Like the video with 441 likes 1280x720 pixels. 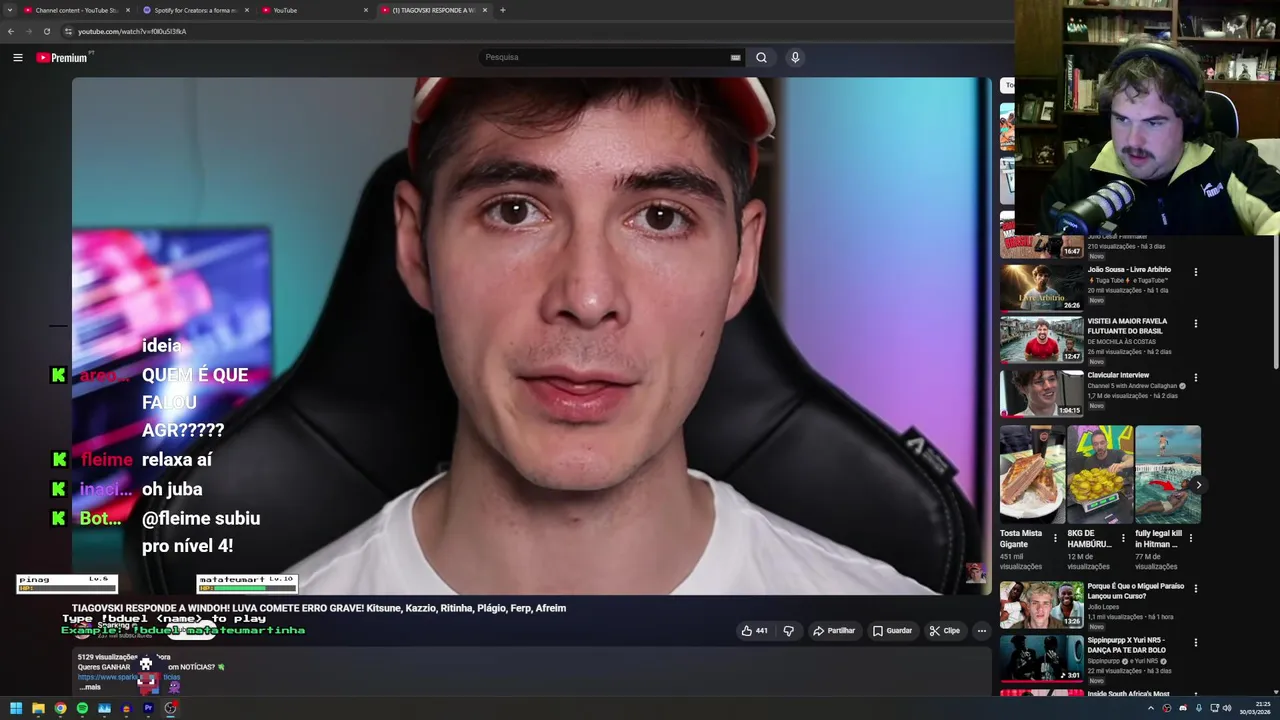coord(754,631)
